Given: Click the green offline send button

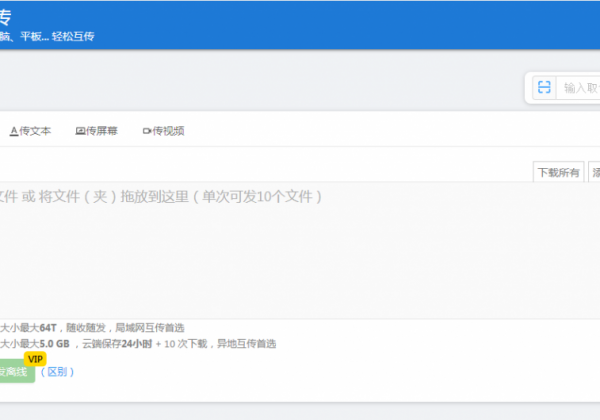Looking at the screenshot, I should pos(17,371).
